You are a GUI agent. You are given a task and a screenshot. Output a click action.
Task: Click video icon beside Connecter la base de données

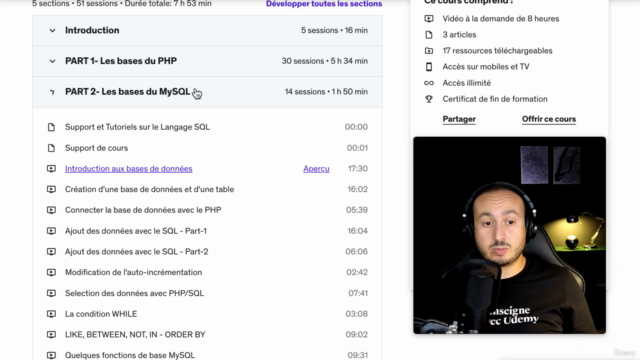point(51,210)
